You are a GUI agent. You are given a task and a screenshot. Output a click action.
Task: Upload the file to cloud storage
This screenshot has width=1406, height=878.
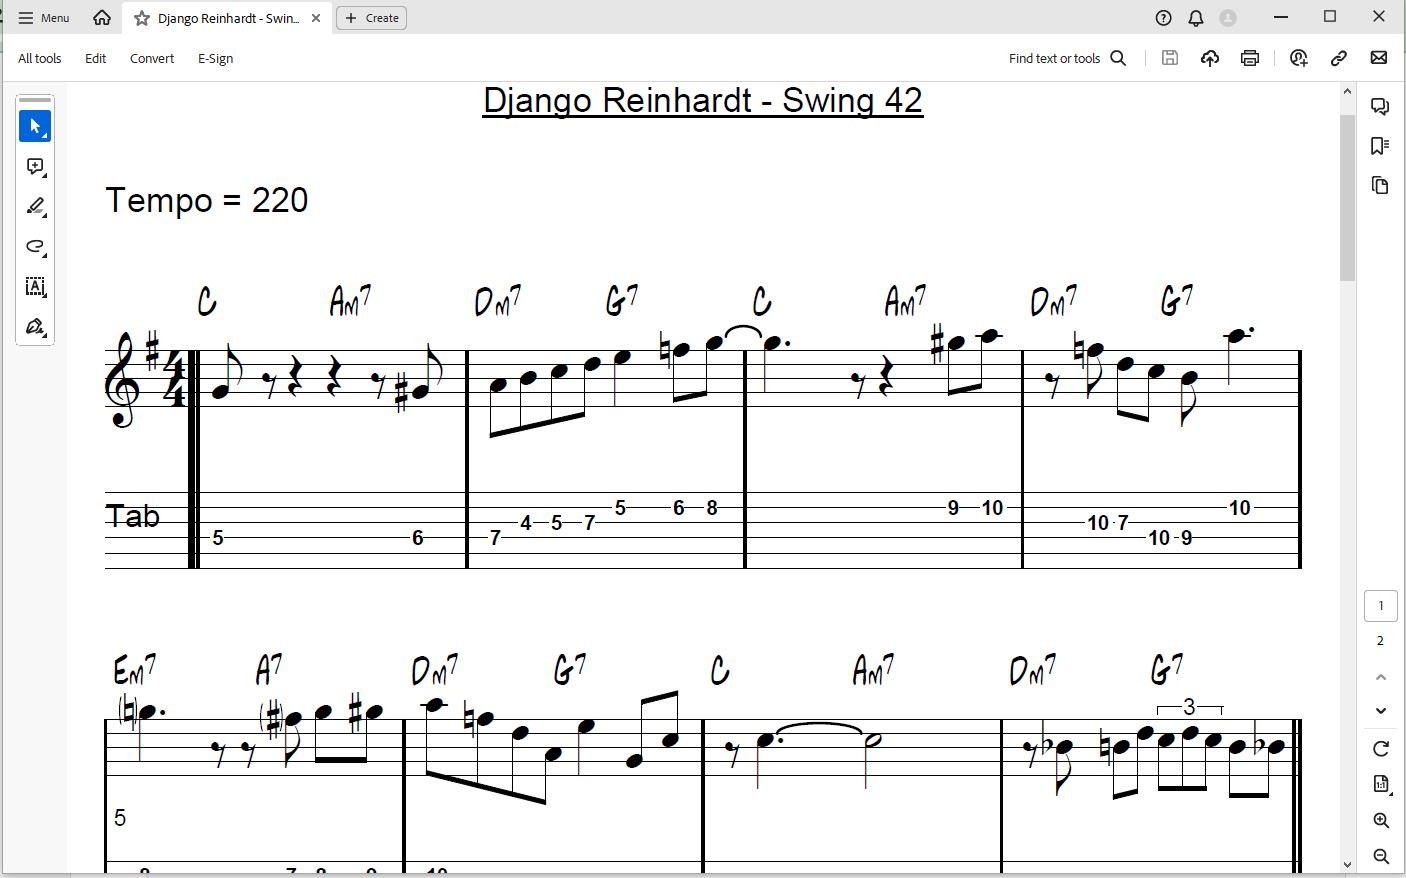point(1210,58)
